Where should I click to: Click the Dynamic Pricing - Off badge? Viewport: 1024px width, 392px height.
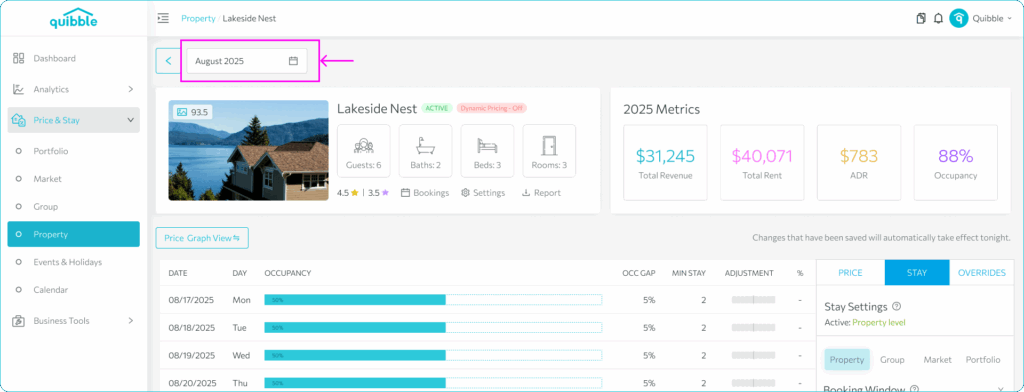[x=492, y=108]
